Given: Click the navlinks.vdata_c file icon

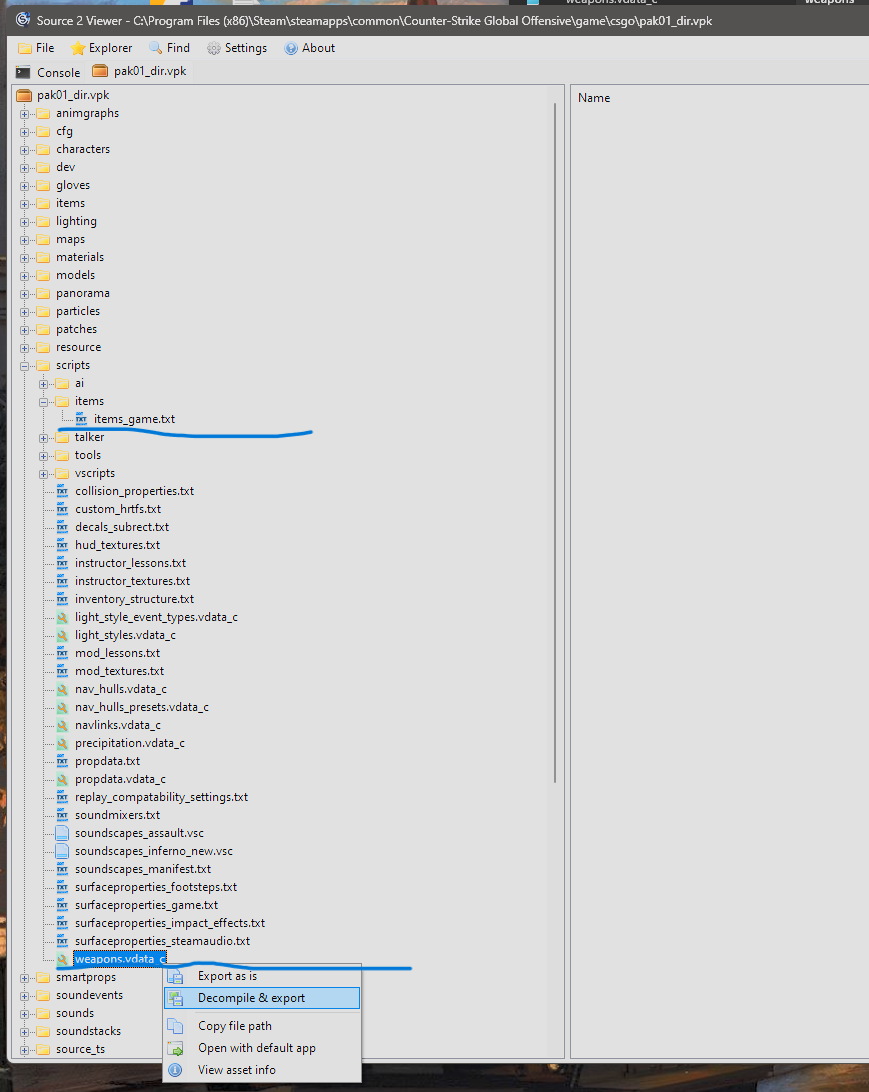Looking at the screenshot, I should pyautogui.click(x=63, y=725).
